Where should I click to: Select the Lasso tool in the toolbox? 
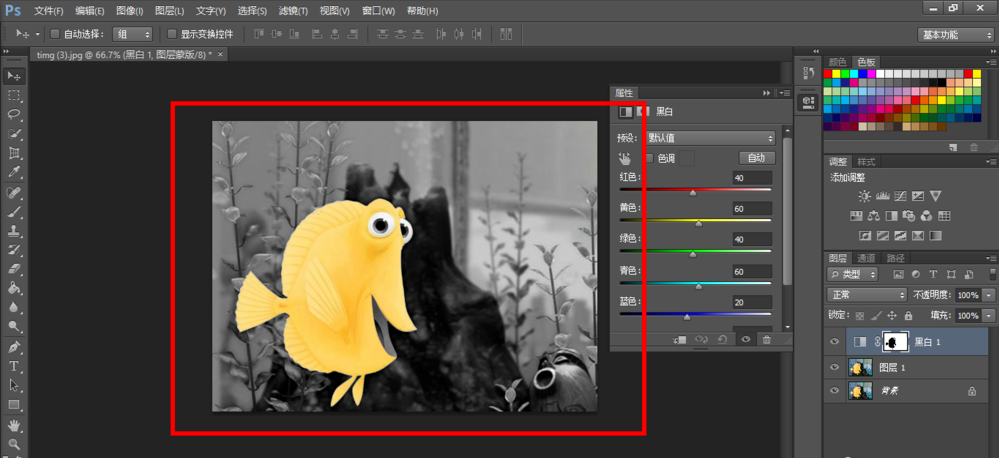click(x=14, y=115)
